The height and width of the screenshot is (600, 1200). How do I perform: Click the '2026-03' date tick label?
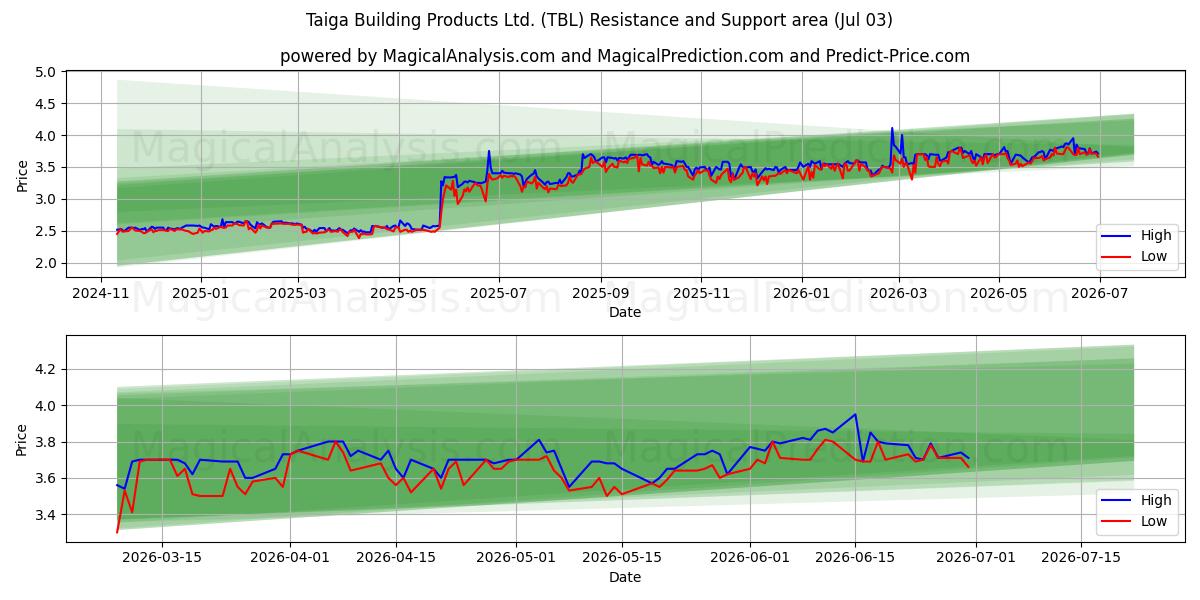pos(898,293)
